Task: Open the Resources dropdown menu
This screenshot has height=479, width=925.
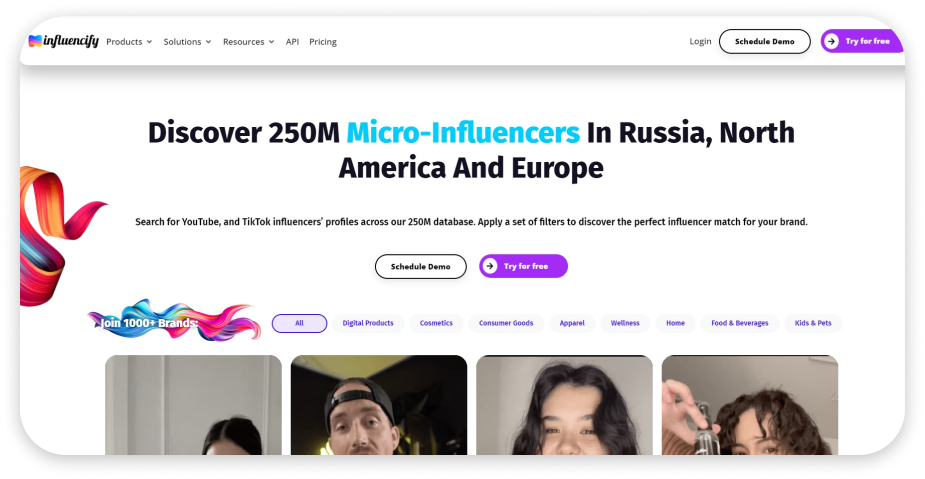Action: [248, 42]
